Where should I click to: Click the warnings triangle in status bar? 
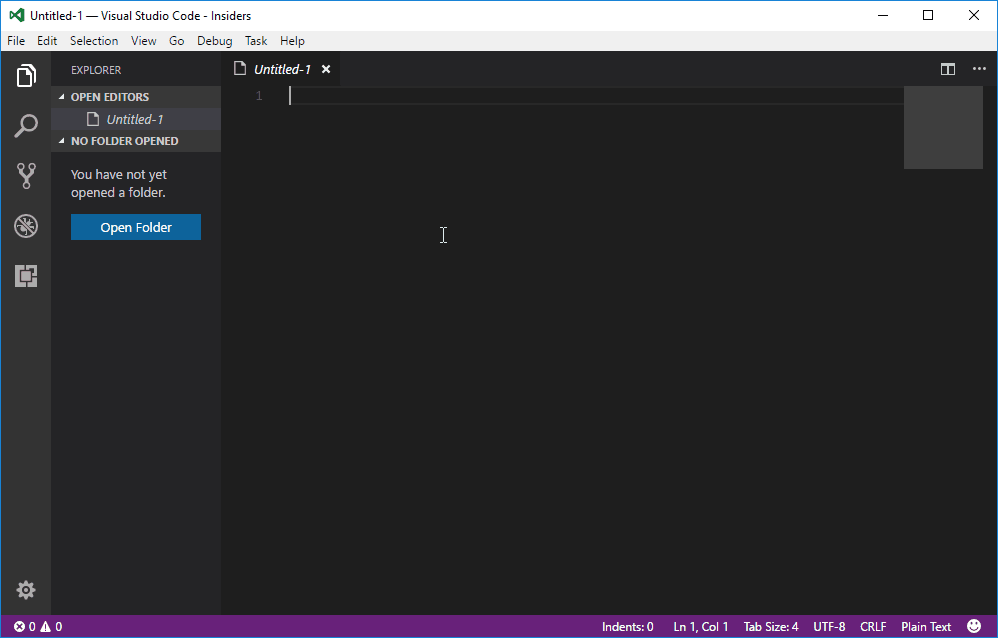[x=46, y=627]
